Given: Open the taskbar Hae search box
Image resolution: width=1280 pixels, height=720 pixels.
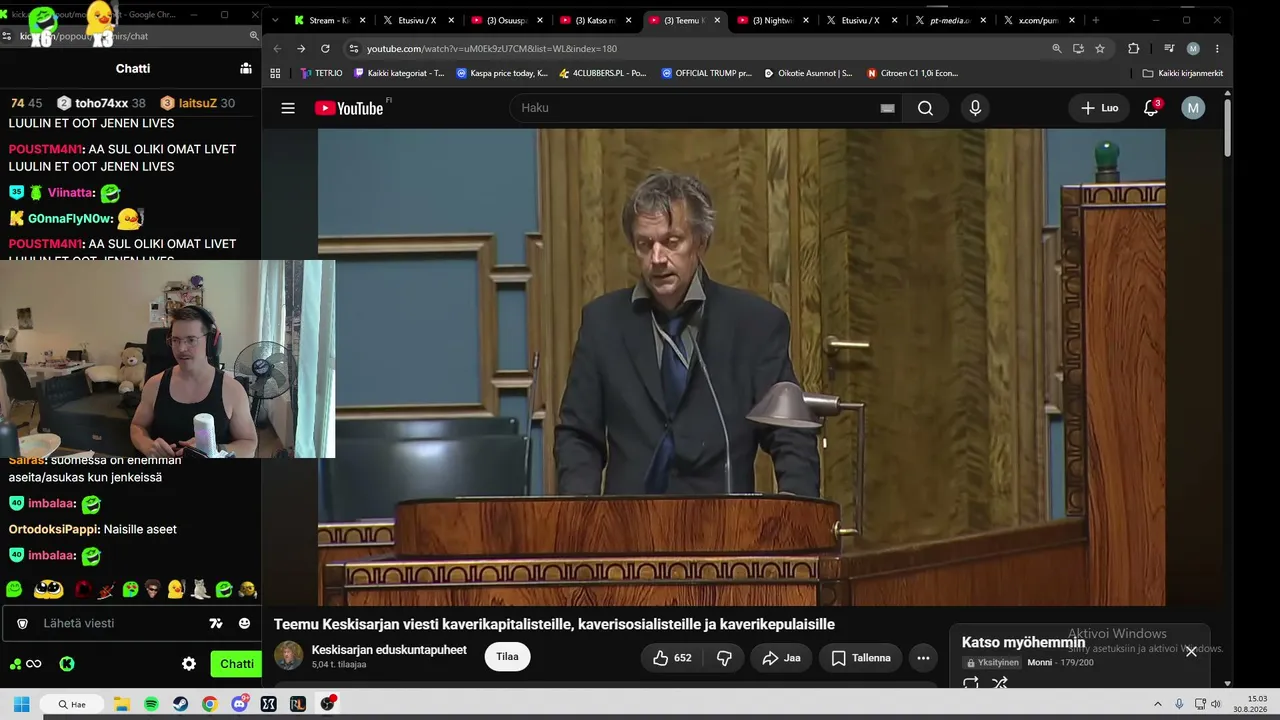Looking at the screenshot, I should (72, 704).
